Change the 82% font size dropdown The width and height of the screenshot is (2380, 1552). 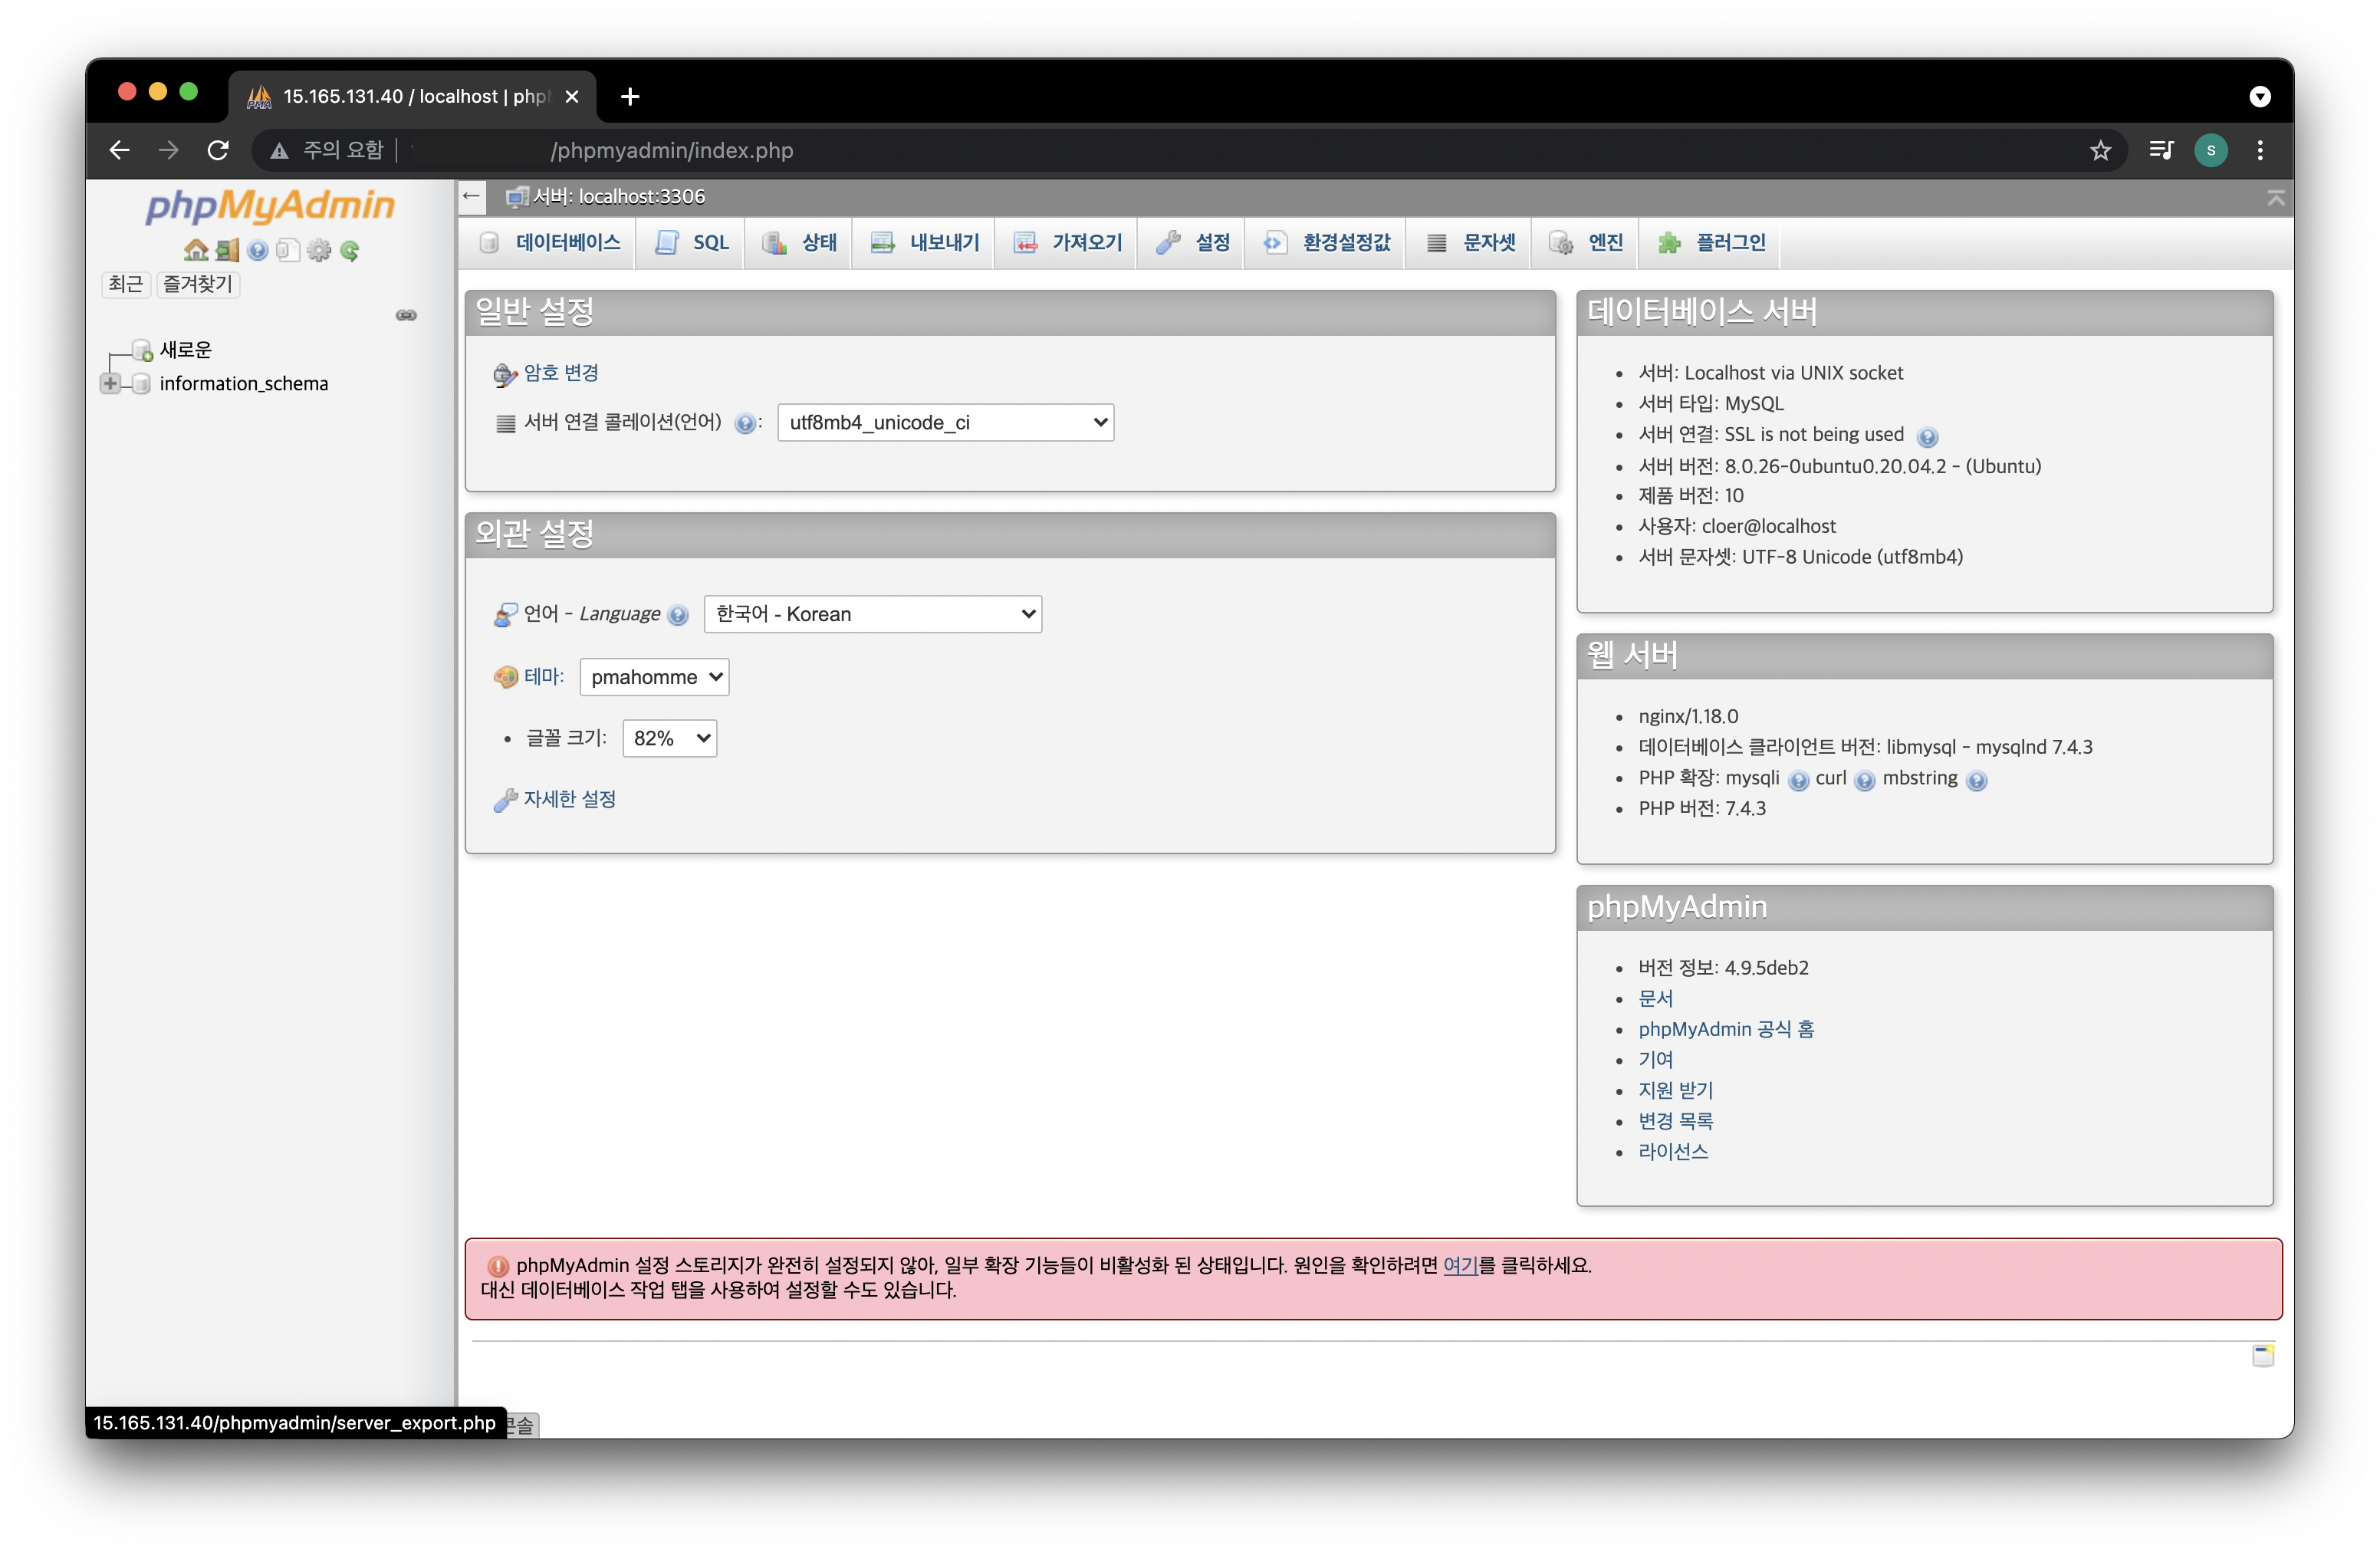coord(669,738)
